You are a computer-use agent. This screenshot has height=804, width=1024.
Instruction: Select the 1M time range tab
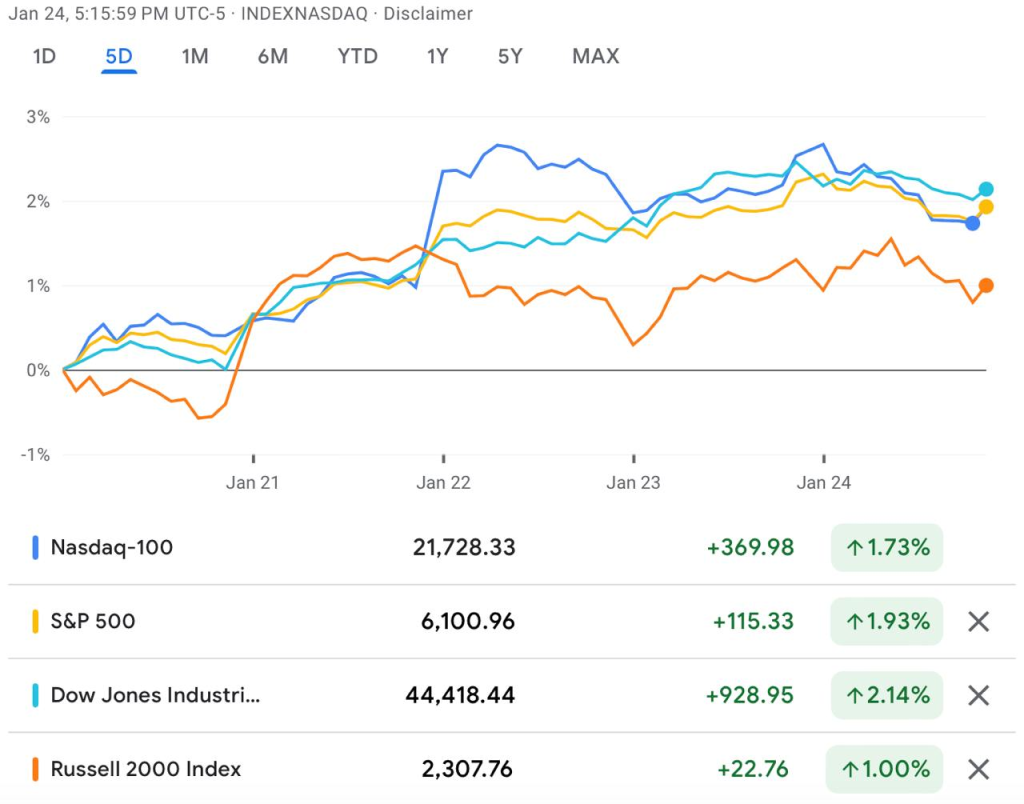195,56
